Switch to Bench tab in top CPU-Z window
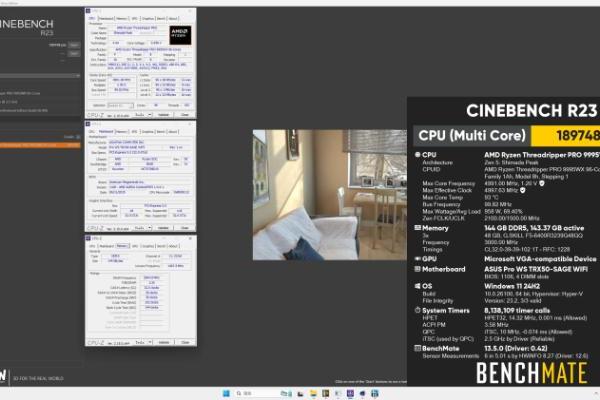 click(x=161, y=18)
